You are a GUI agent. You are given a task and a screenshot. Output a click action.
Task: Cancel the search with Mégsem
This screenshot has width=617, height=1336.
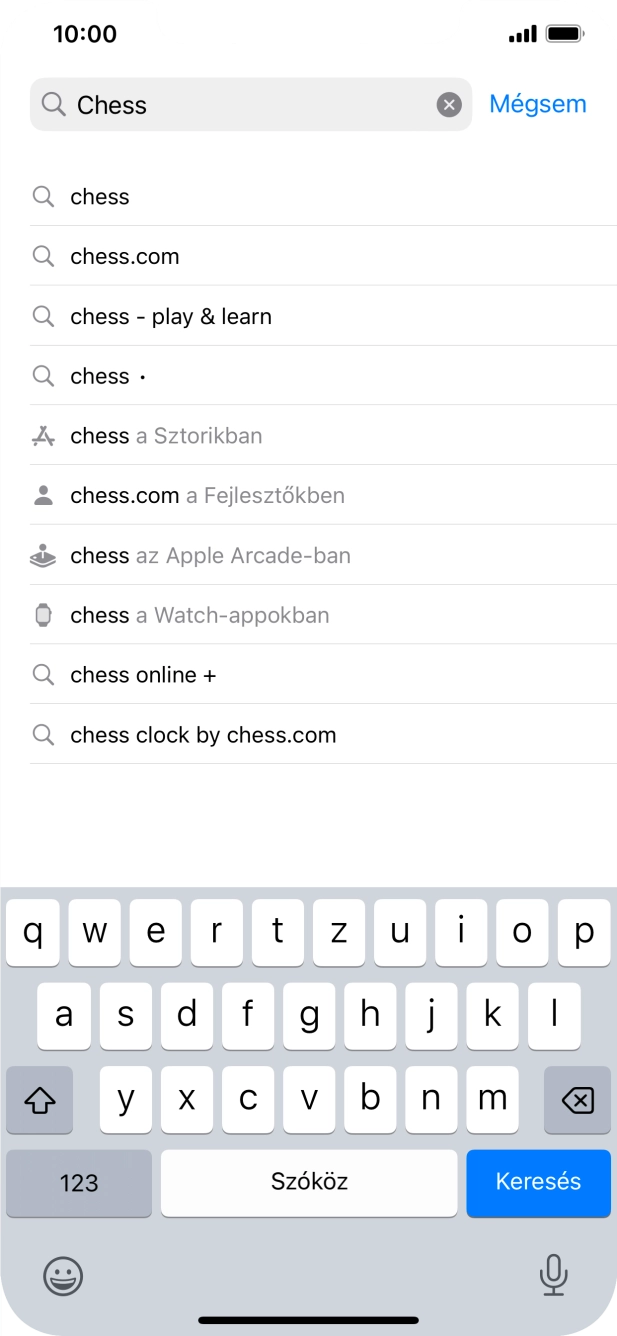coord(538,103)
